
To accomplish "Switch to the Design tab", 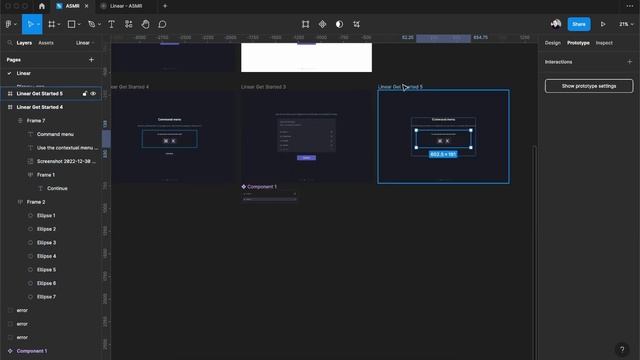I will (553, 43).
